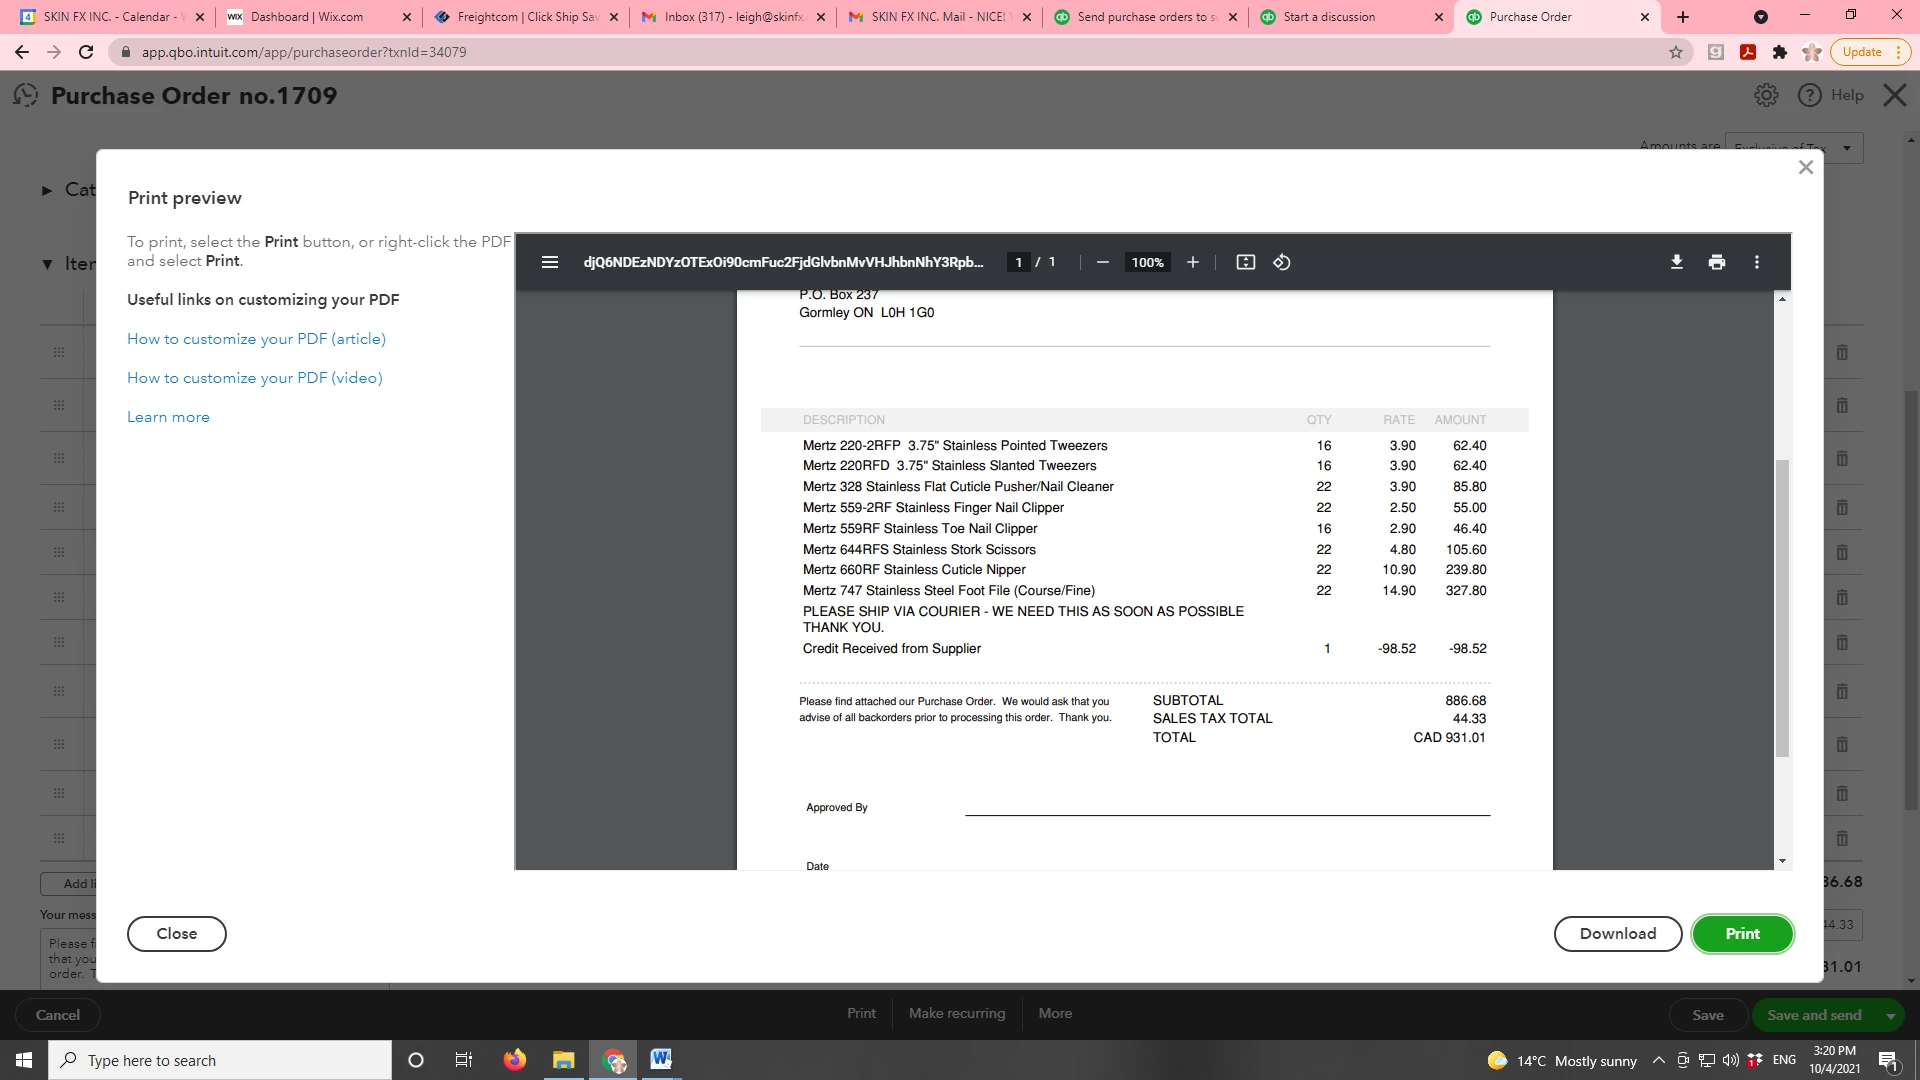
Task: Reload the current browser page
Action: (x=86, y=52)
